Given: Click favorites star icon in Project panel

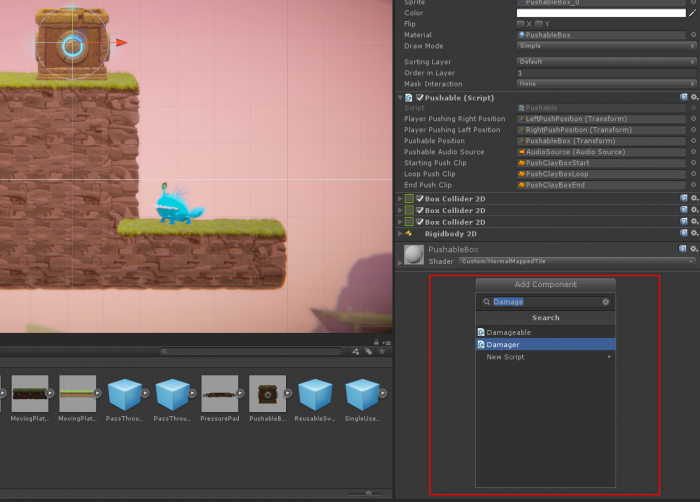Looking at the screenshot, I should (382, 351).
